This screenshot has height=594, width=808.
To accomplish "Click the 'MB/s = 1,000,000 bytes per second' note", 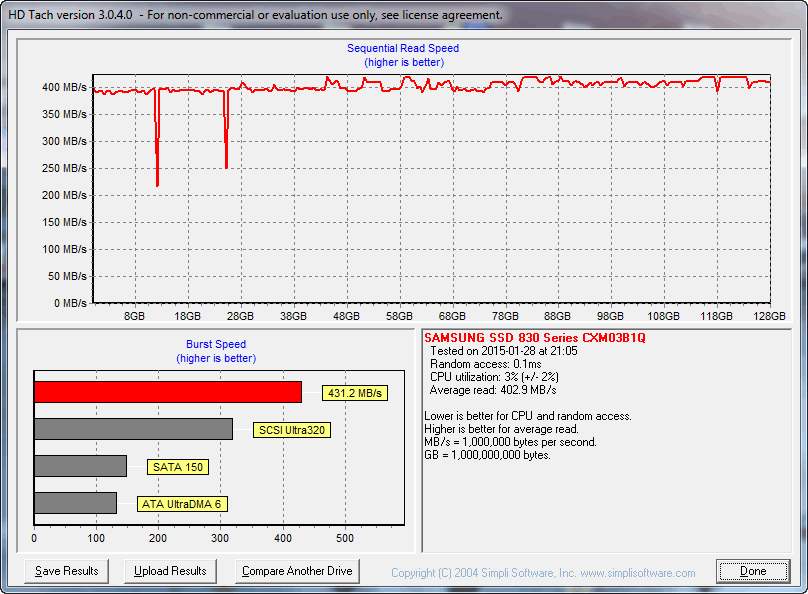I will point(510,442).
